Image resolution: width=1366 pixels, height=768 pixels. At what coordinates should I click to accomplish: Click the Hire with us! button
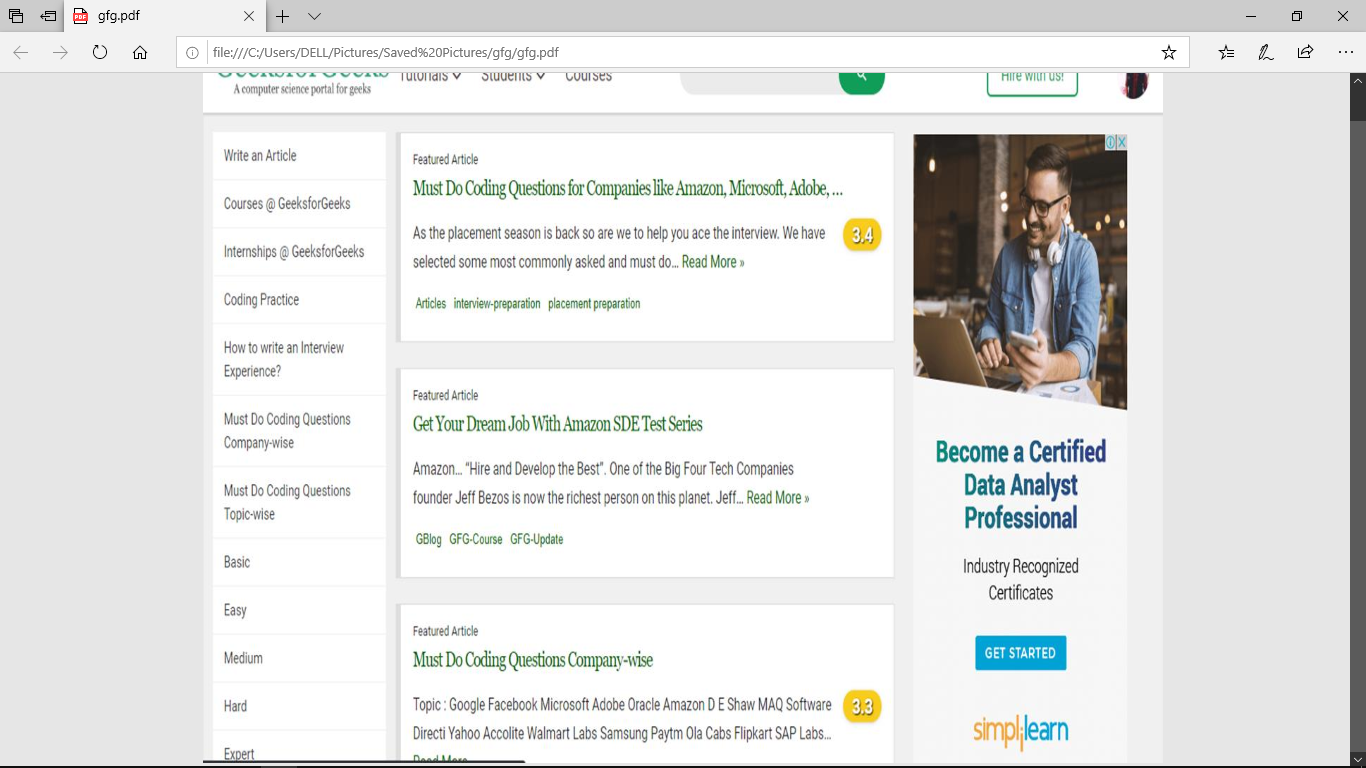[x=1032, y=82]
